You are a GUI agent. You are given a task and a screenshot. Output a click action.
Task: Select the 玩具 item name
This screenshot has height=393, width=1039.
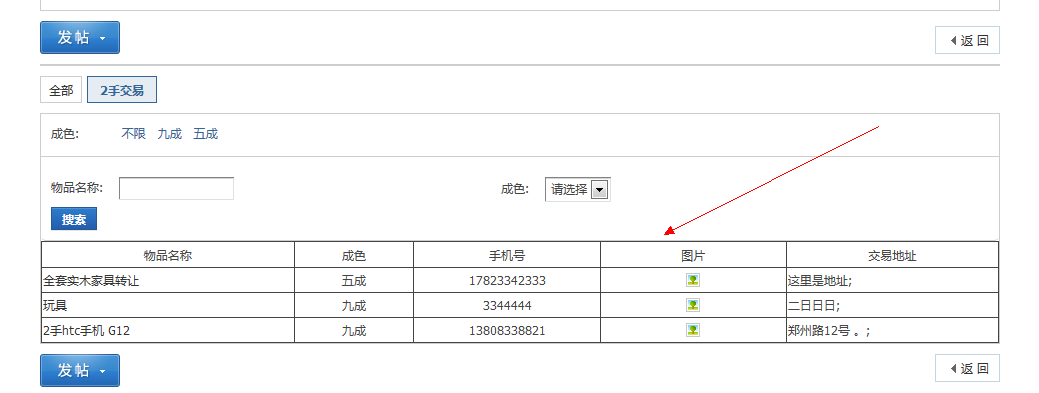54,306
